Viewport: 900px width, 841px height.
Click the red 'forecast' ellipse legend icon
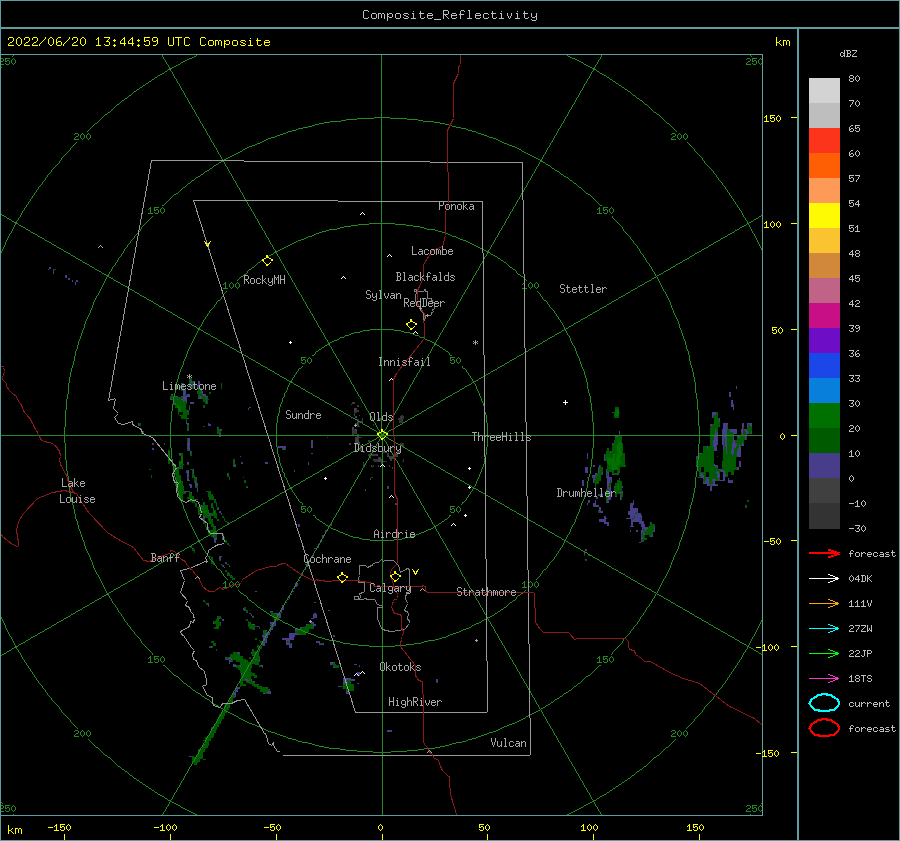824,728
